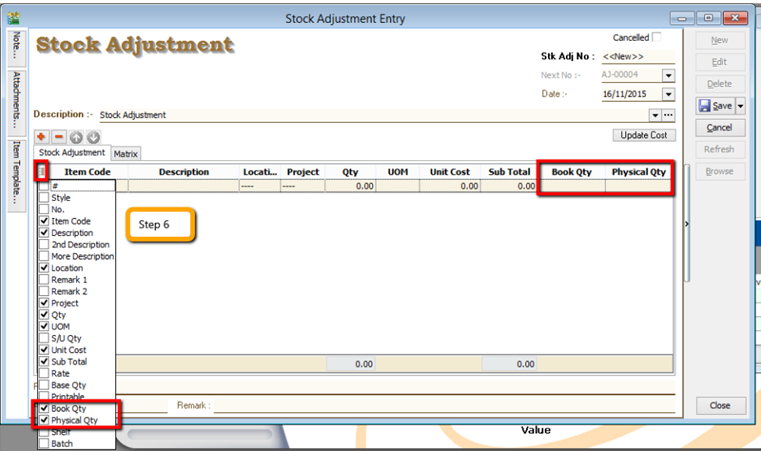Click the Close button at bottom right

click(719, 405)
